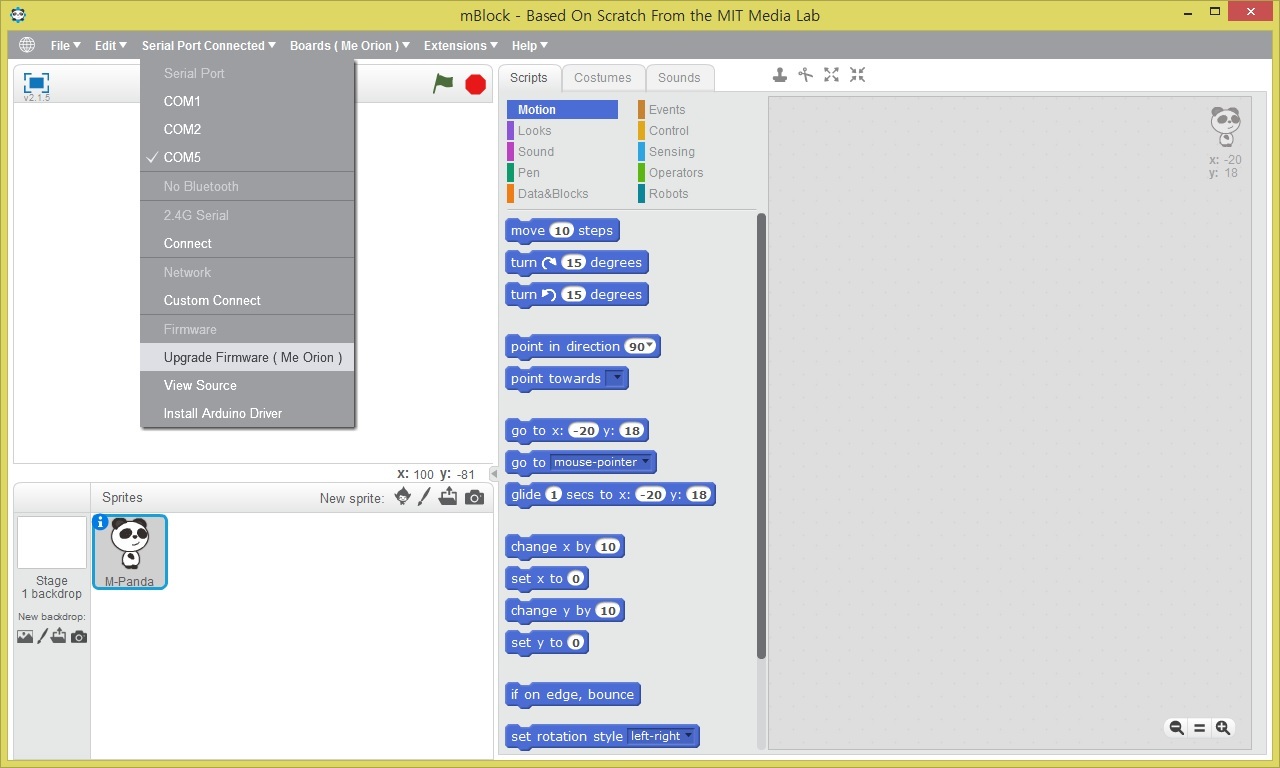Select the delete scissors tool
The height and width of the screenshot is (768, 1280).
pos(805,75)
